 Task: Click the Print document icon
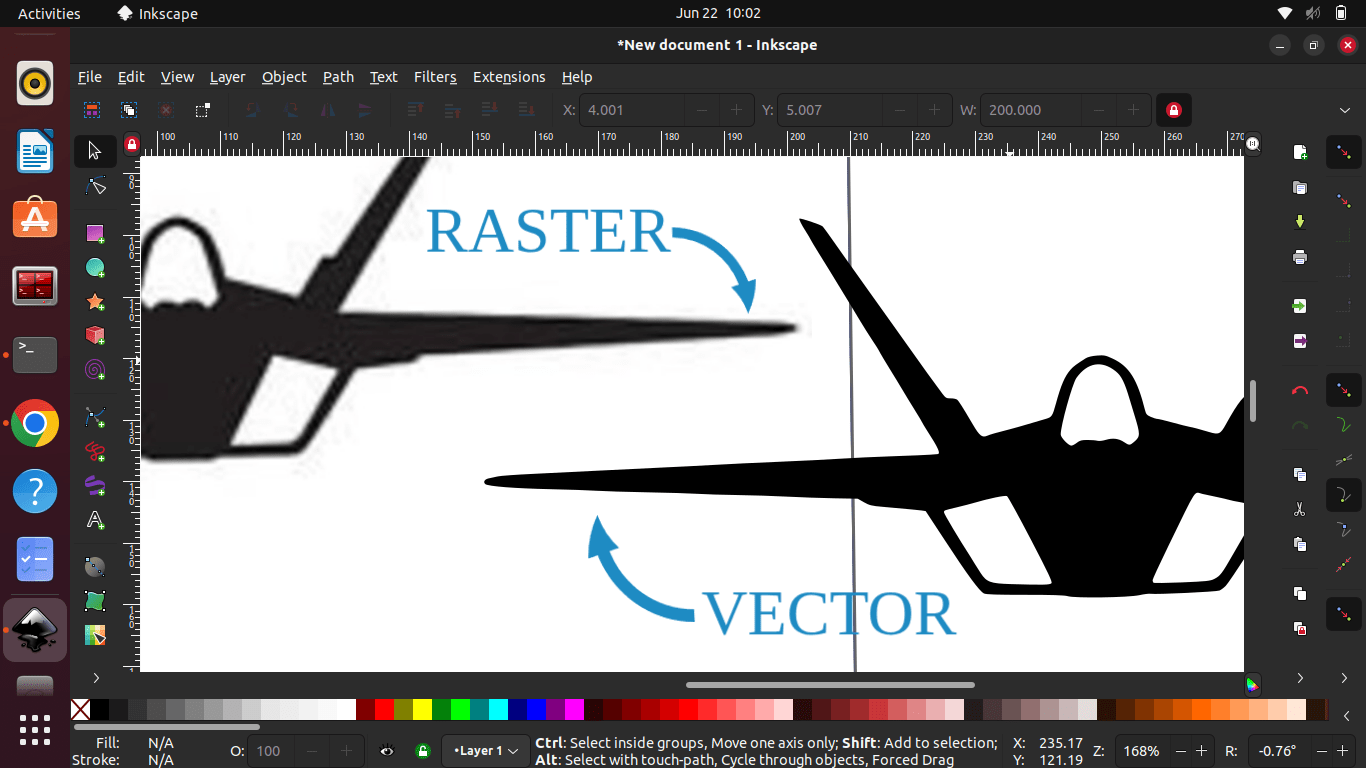point(1299,257)
